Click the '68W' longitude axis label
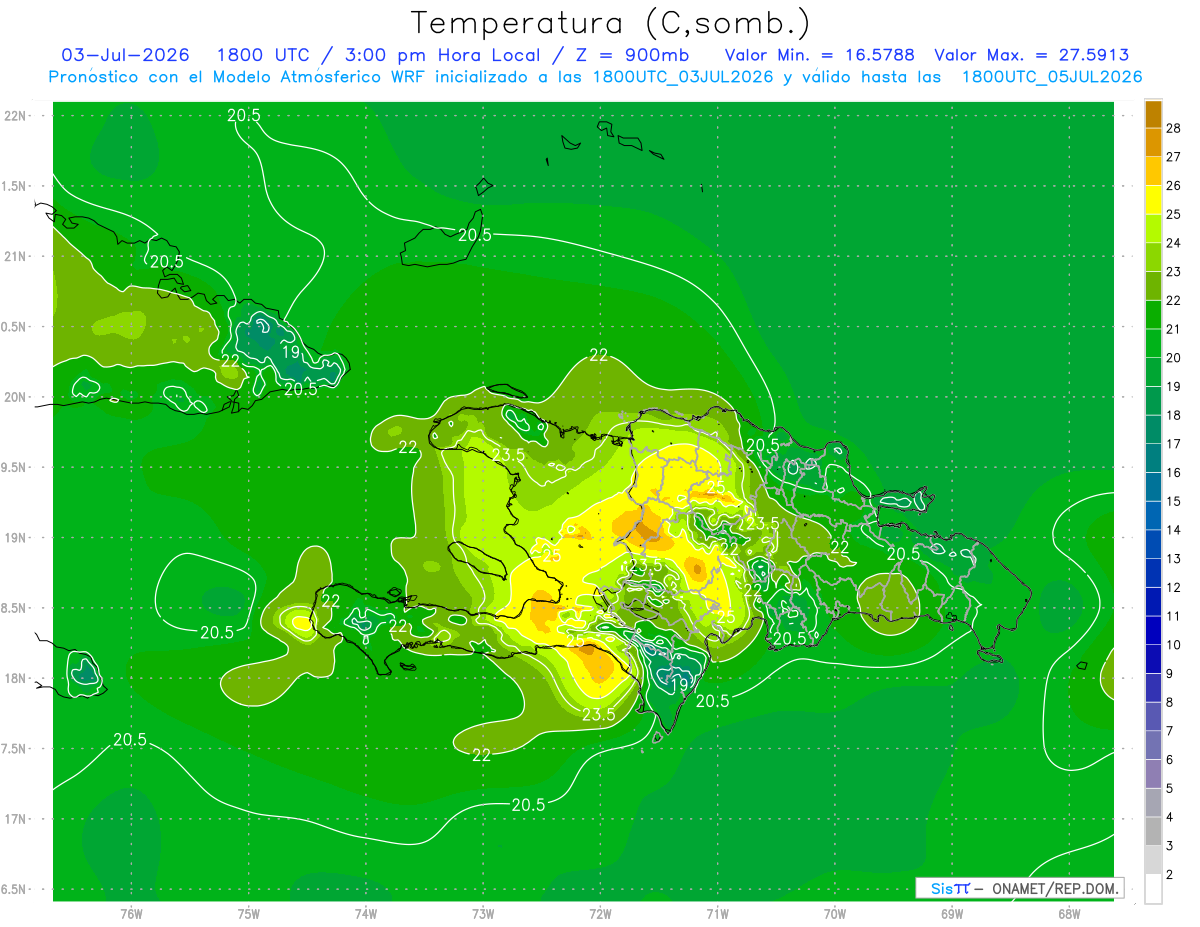 [x=1069, y=914]
